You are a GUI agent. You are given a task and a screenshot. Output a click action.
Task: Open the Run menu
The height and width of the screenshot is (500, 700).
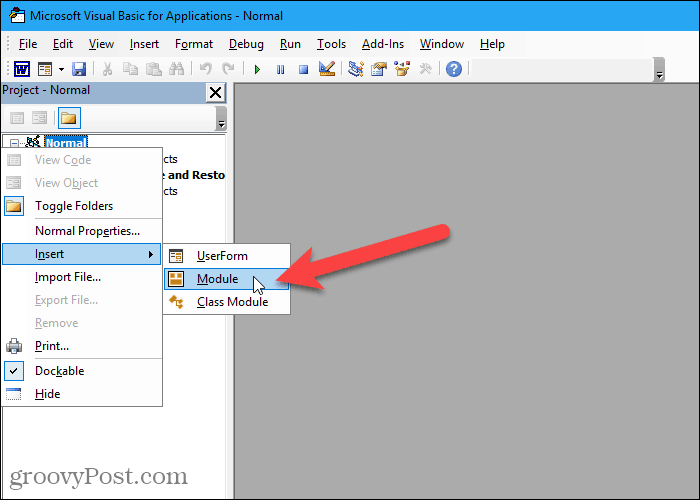pos(290,44)
